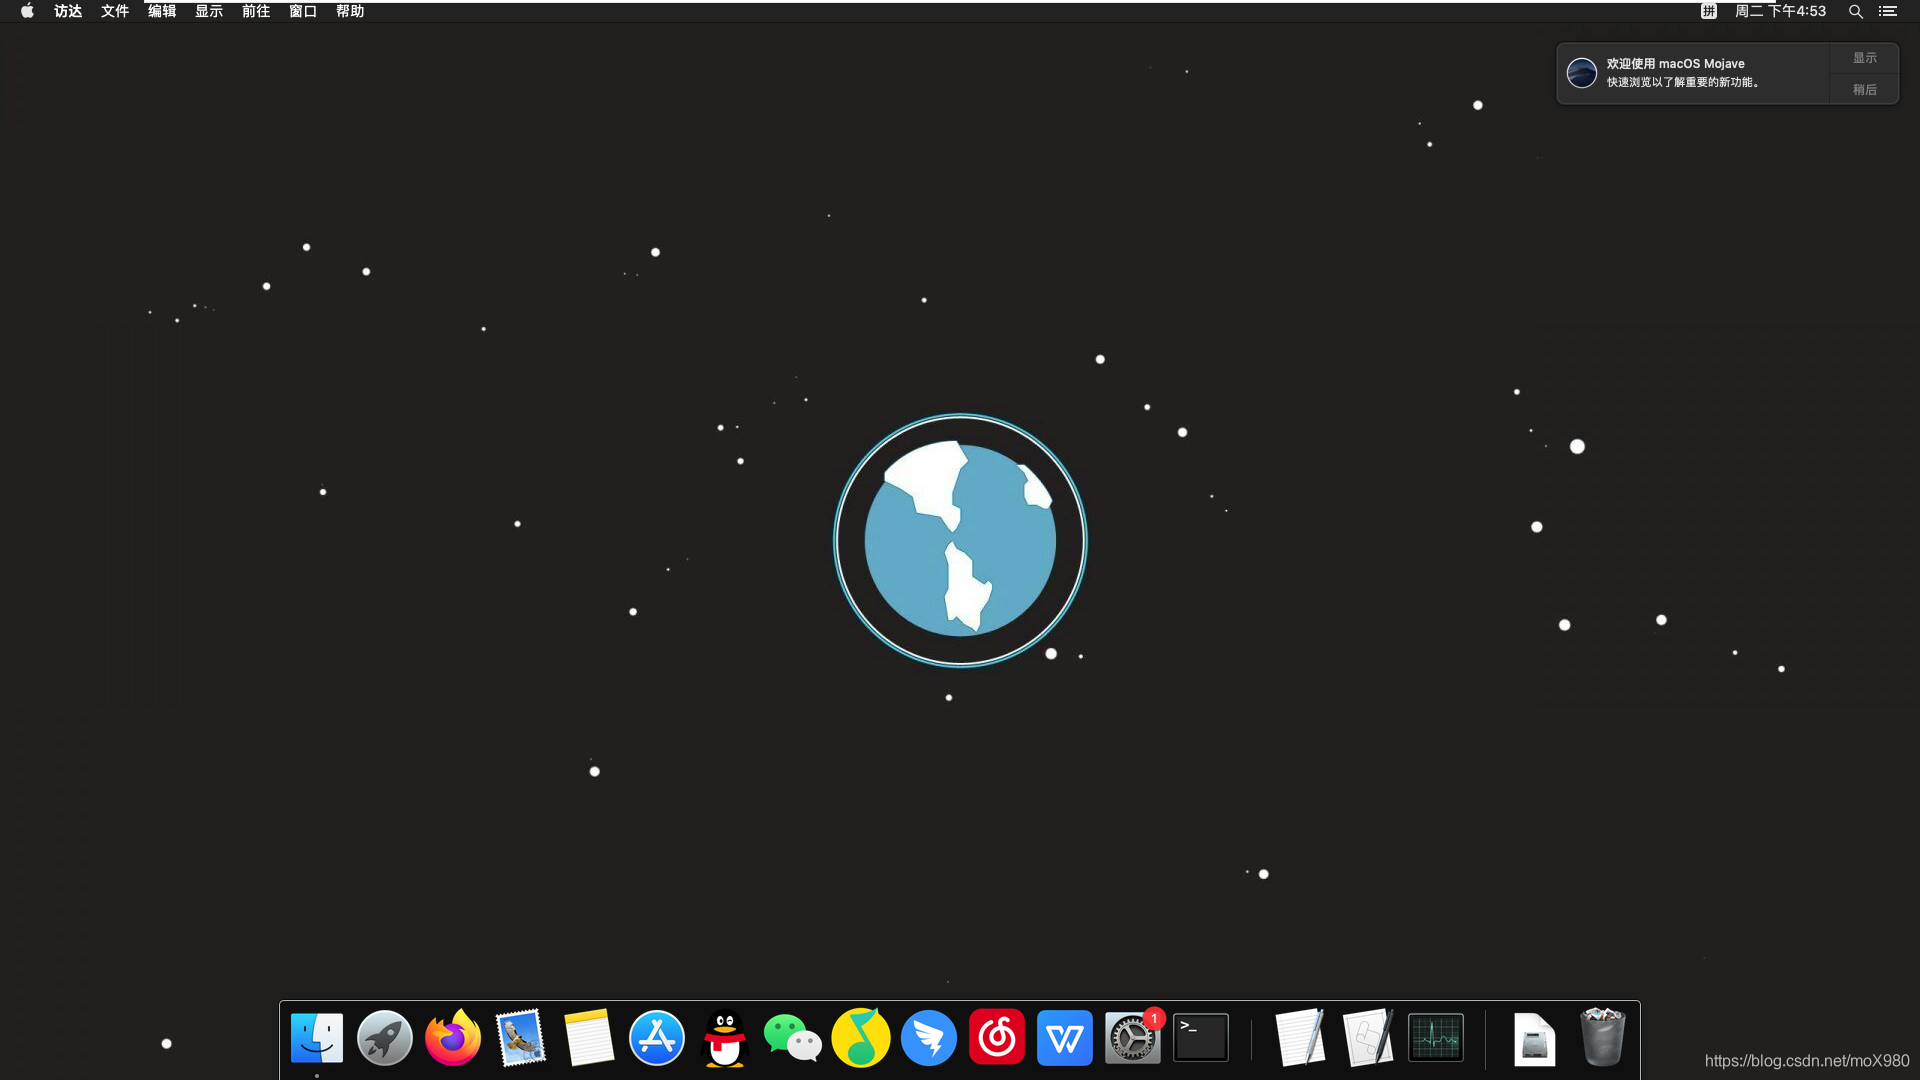Viewport: 1920px width, 1080px height.
Task: Open the 文件 menu
Action: tap(115, 11)
